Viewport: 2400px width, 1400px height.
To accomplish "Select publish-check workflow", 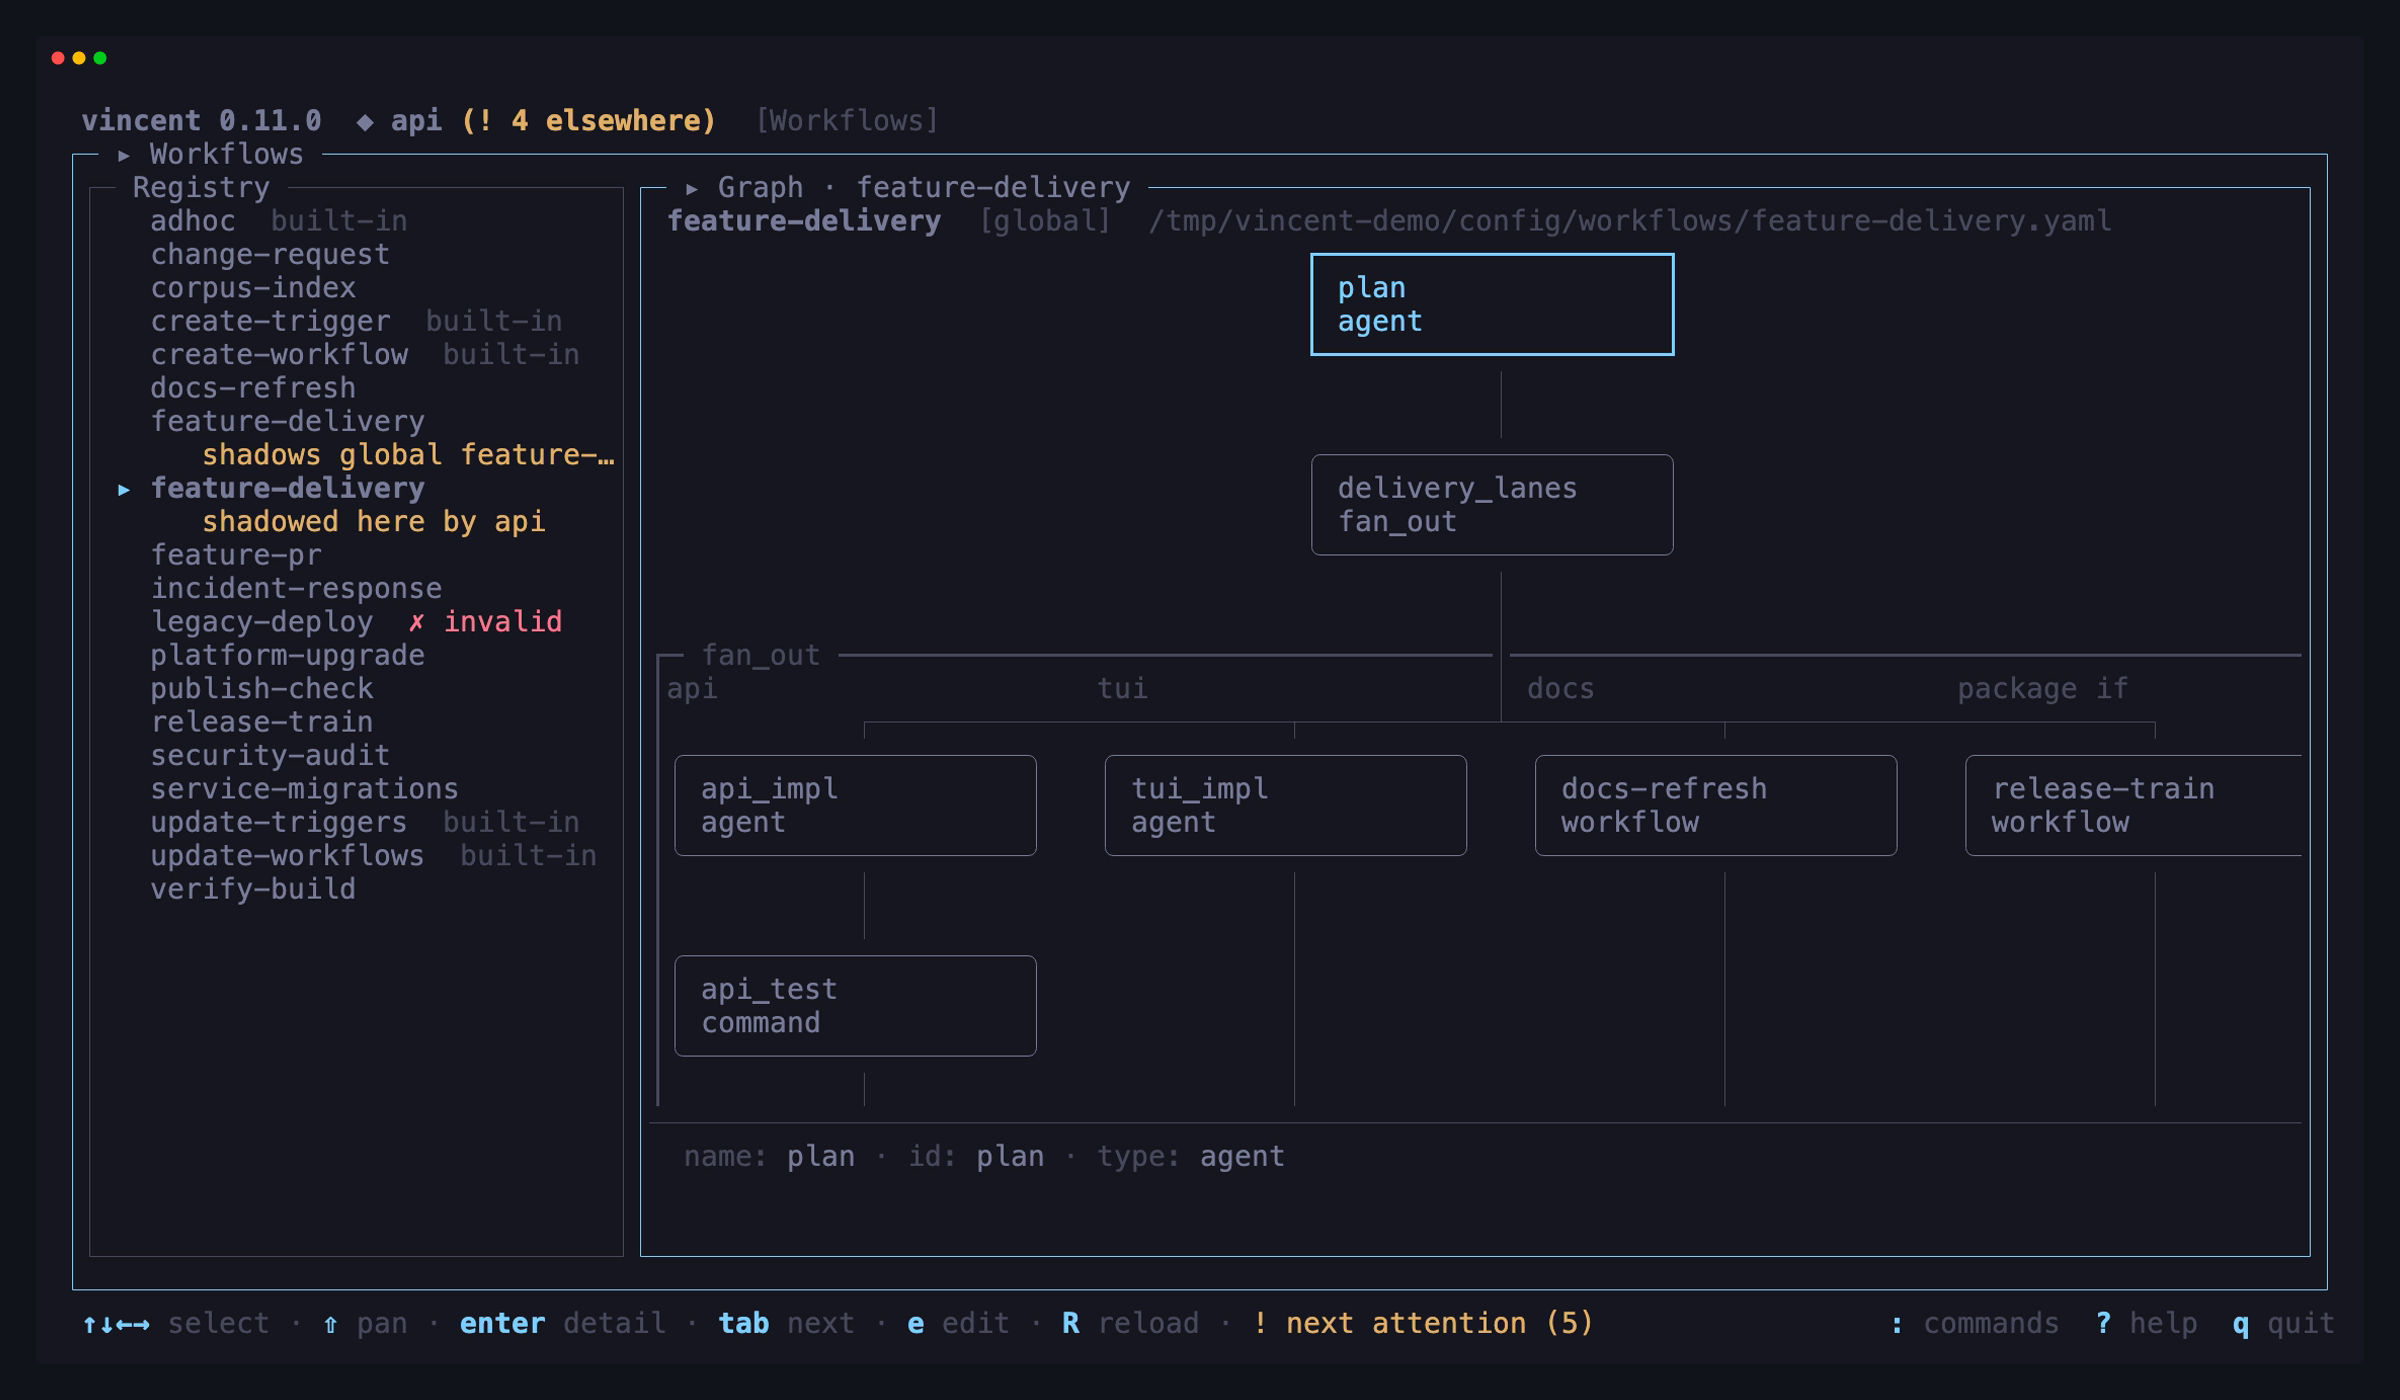I will click(262, 689).
